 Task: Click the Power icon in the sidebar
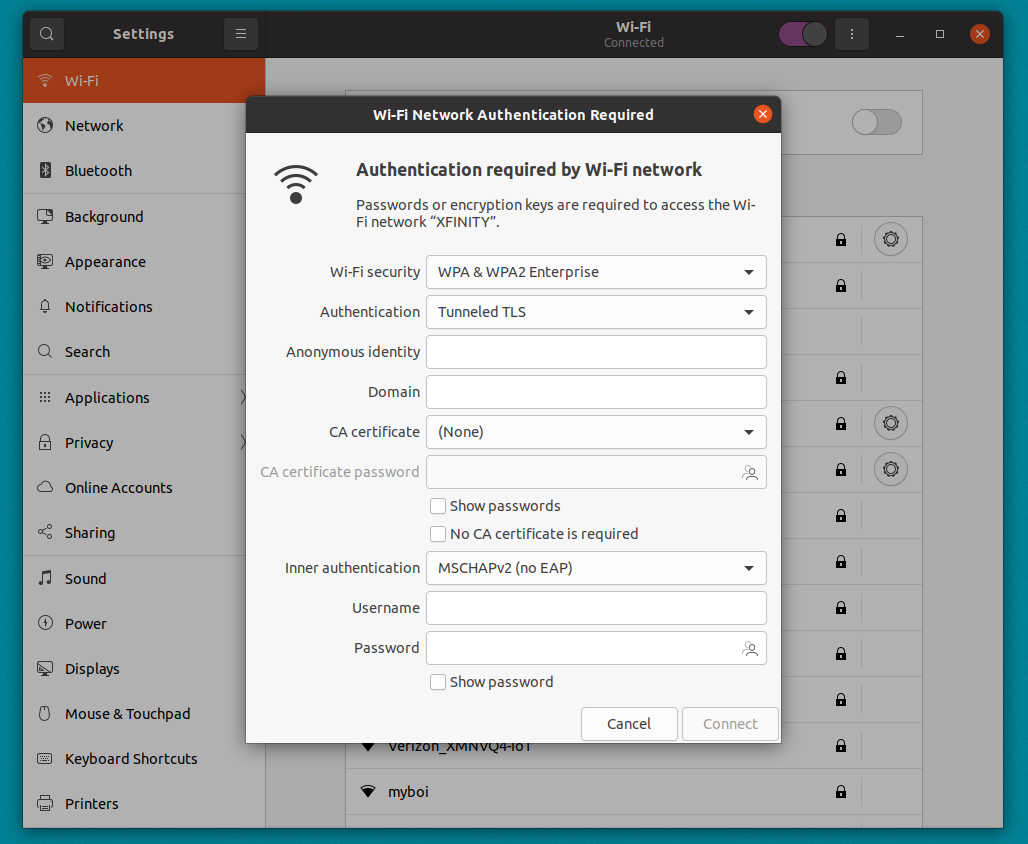pos(45,623)
